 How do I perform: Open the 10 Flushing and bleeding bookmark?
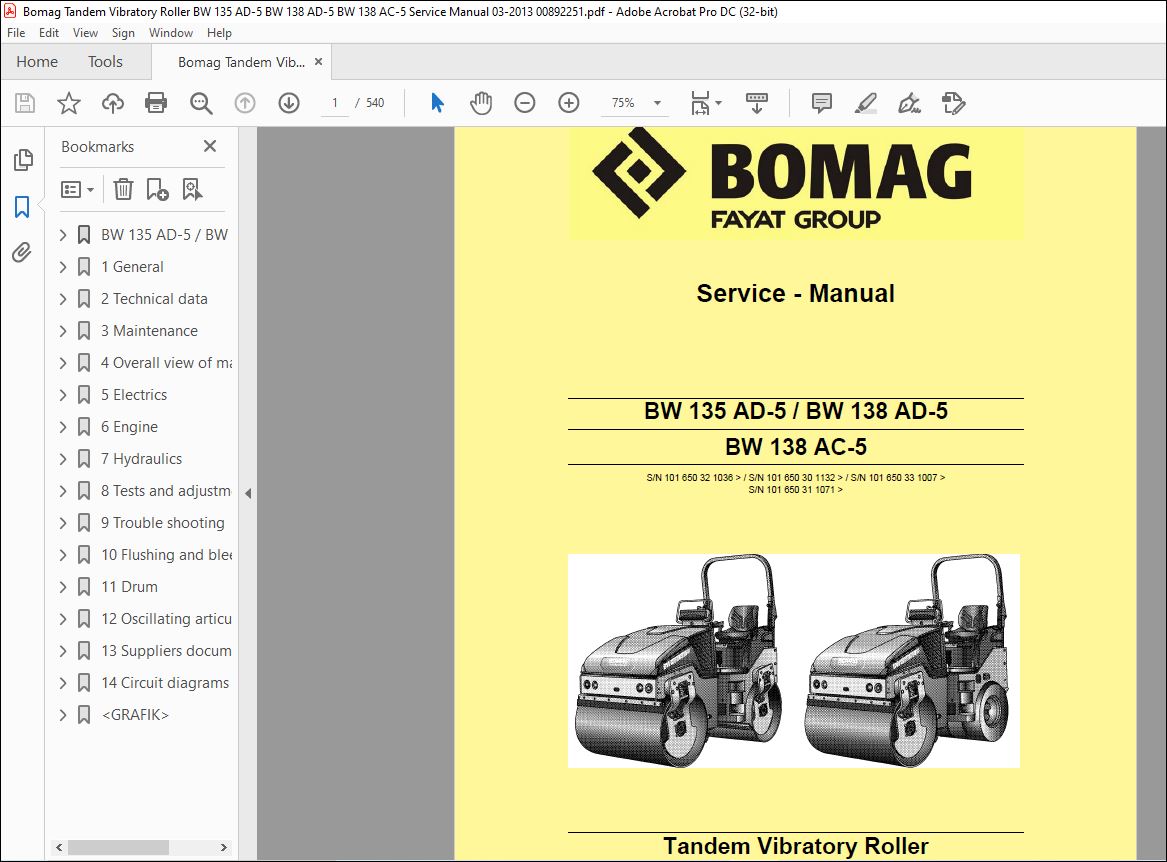pyautogui.click(x=166, y=555)
